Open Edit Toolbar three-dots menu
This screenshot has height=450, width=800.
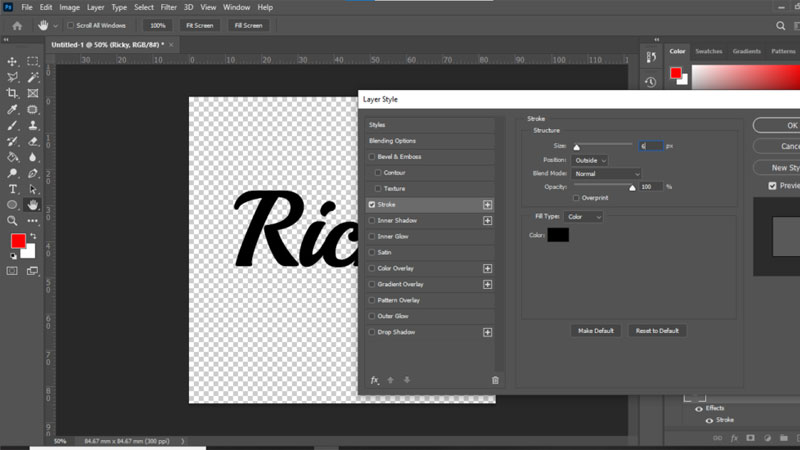click(x=33, y=221)
